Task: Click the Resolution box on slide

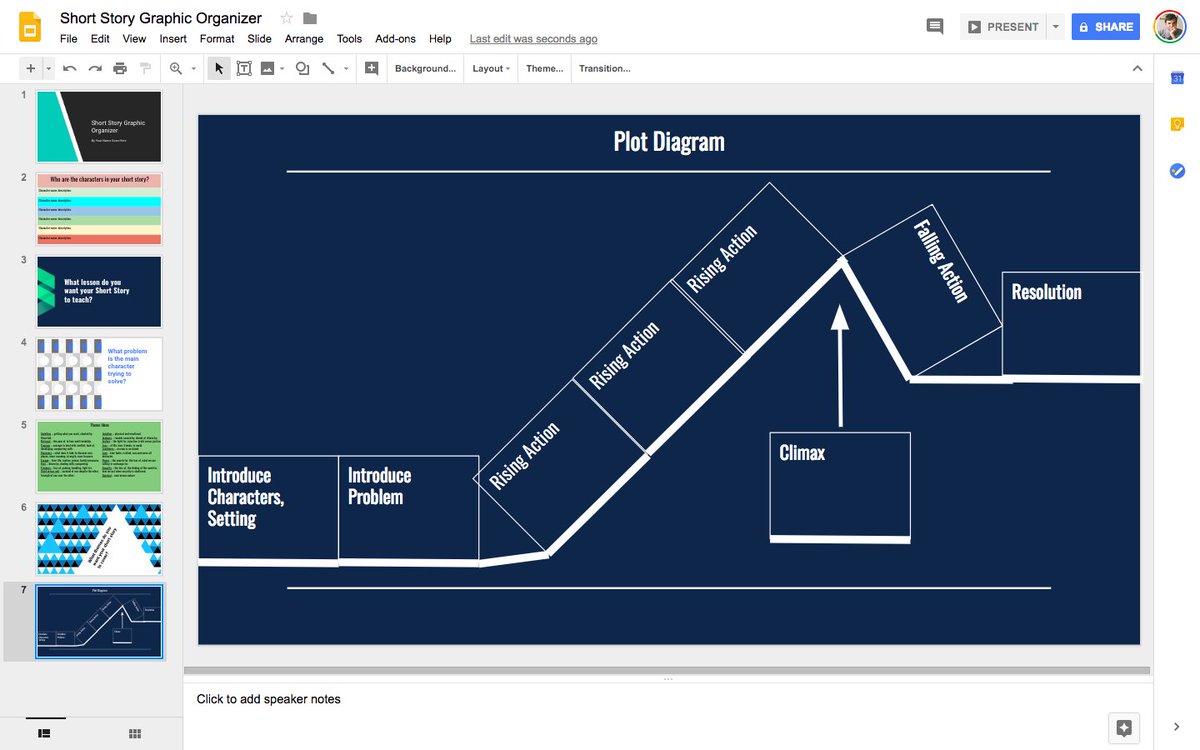Action: [1071, 323]
